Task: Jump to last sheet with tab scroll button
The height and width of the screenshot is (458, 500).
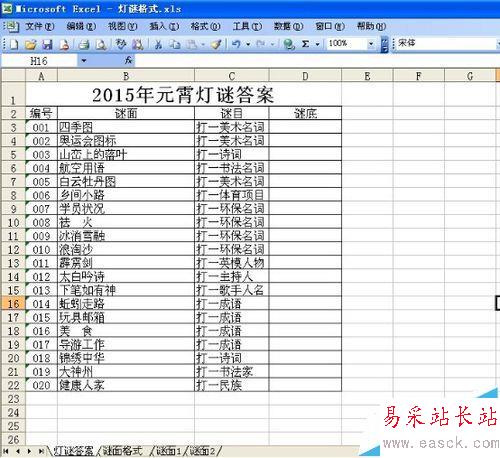Action: click(x=41, y=451)
